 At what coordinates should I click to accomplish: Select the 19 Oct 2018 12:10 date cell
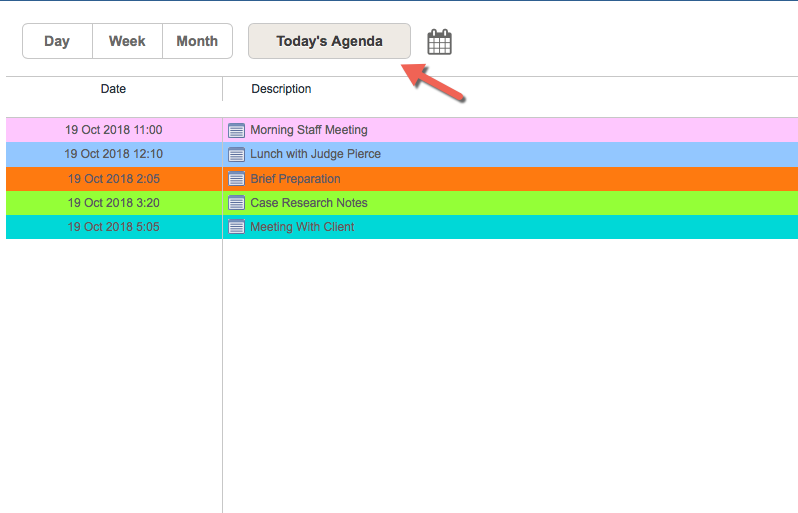114,154
